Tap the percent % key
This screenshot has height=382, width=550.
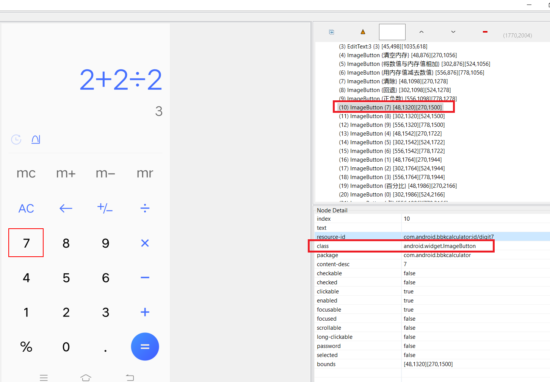point(26,347)
